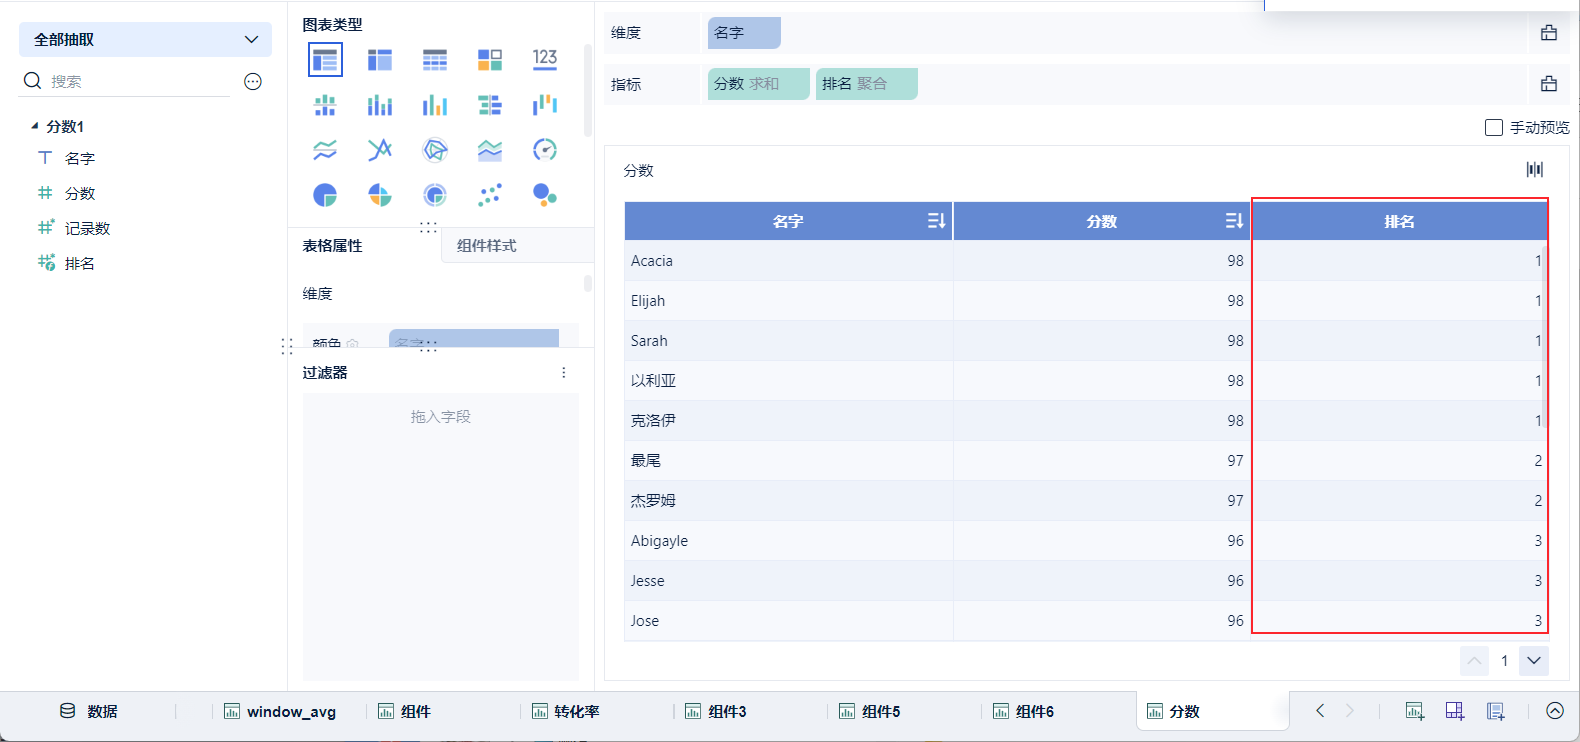The image size is (1580, 742).
Task: Select the 名字 field in the data tree
Action: (x=80, y=159)
